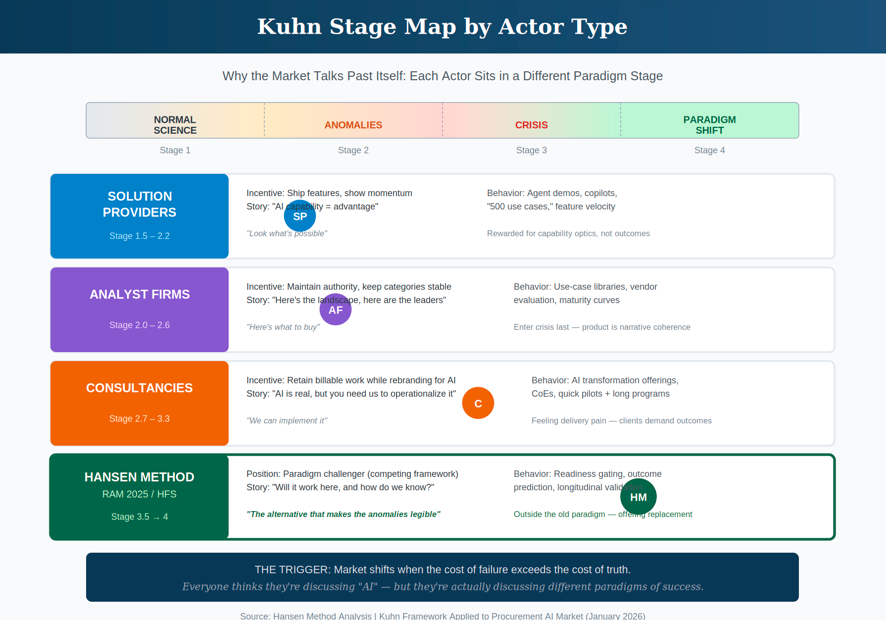Select the Crisis stage segment
Image resolution: width=886 pixels, height=620 pixels.
click(531, 121)
